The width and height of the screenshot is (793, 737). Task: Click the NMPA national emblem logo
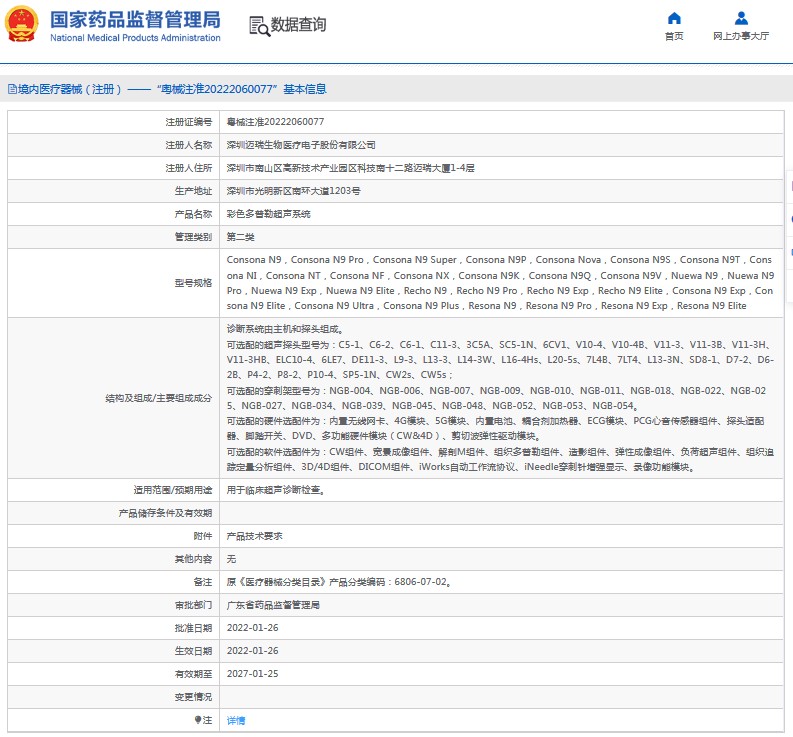click(24, 25)
